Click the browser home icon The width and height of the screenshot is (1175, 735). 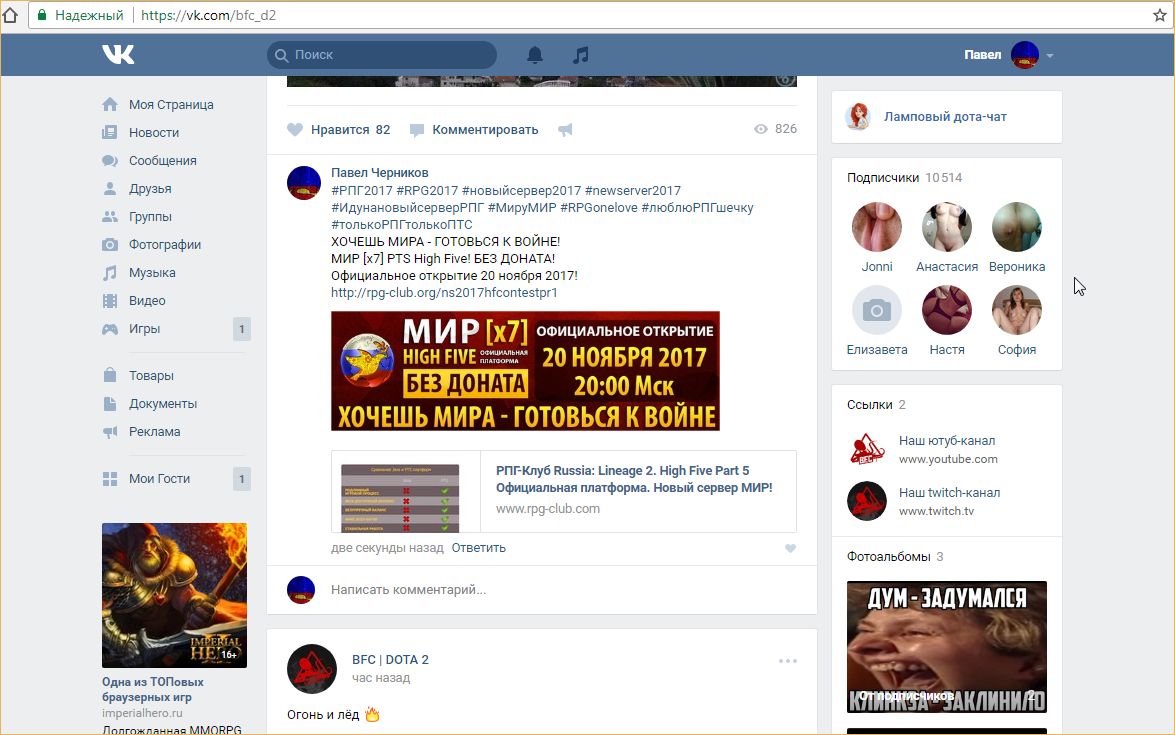click(10, 15)
